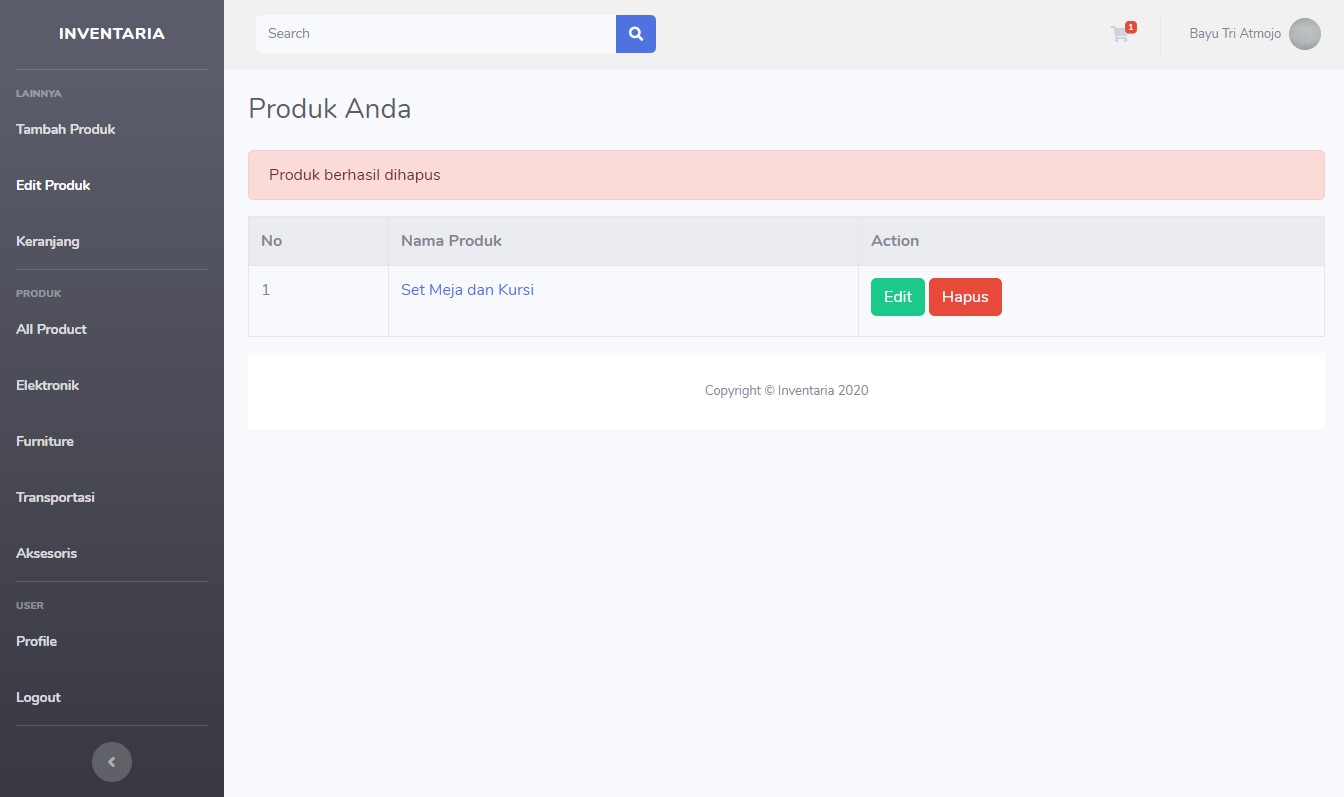View All Product category
This screenshot has height=797, width=1344.
click(x=51, y=329)
